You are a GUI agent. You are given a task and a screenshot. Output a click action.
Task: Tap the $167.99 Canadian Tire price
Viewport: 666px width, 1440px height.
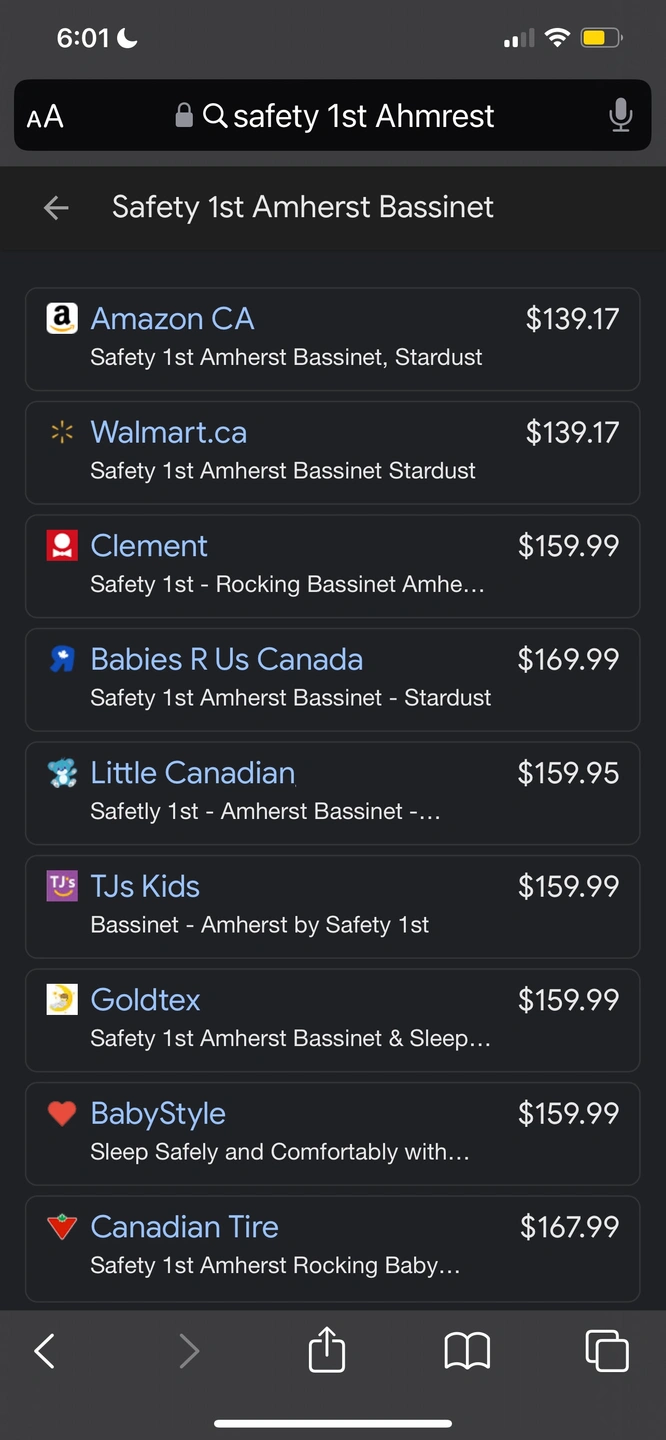pyautogui.click(x=569, y=1227)
